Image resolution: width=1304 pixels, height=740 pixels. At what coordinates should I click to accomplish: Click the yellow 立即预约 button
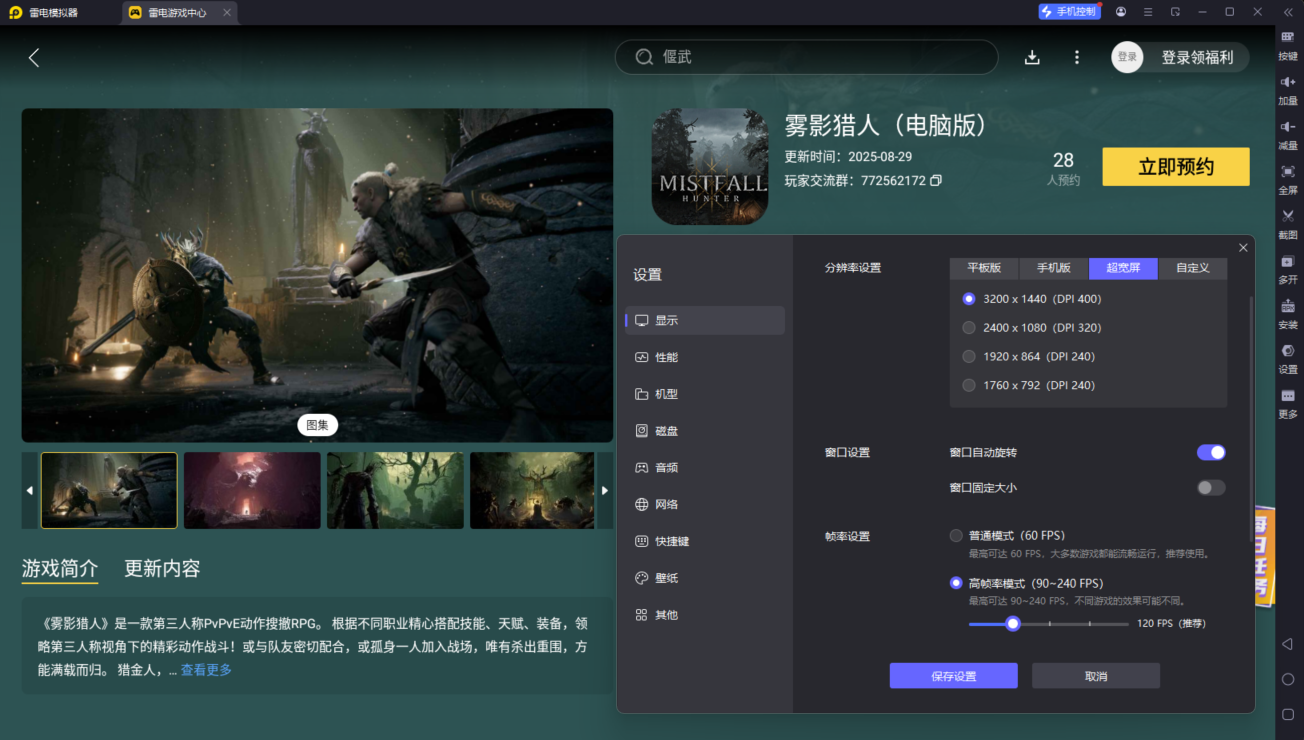coord(1176,167)
